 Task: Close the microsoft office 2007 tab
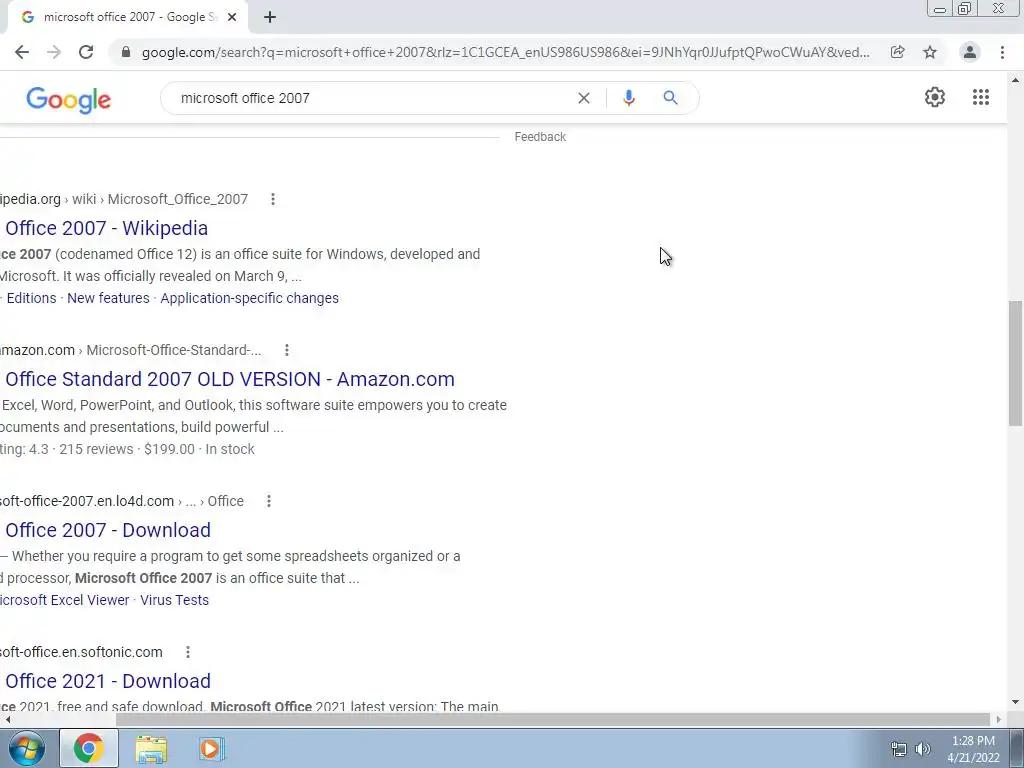232,17
